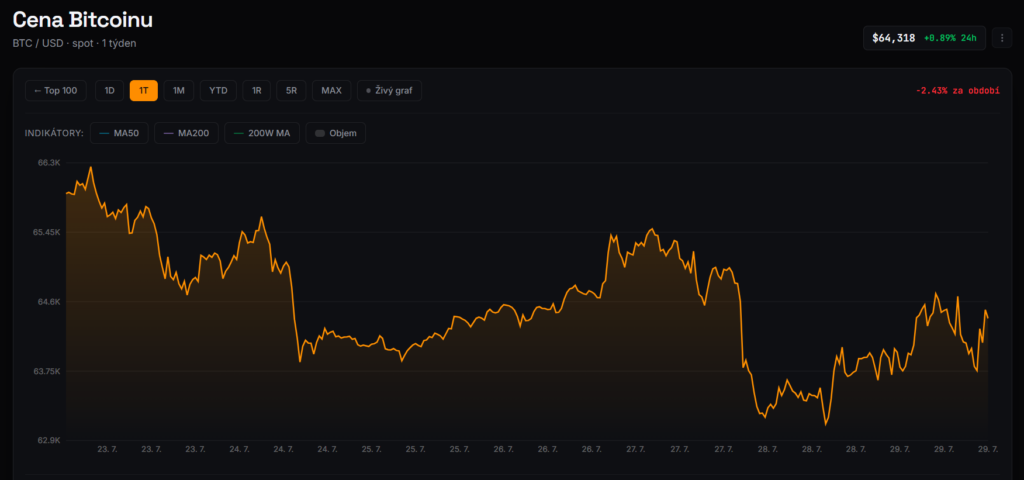
Task: Click the 62.9K axis label
Action: click(x=49, y=440)
